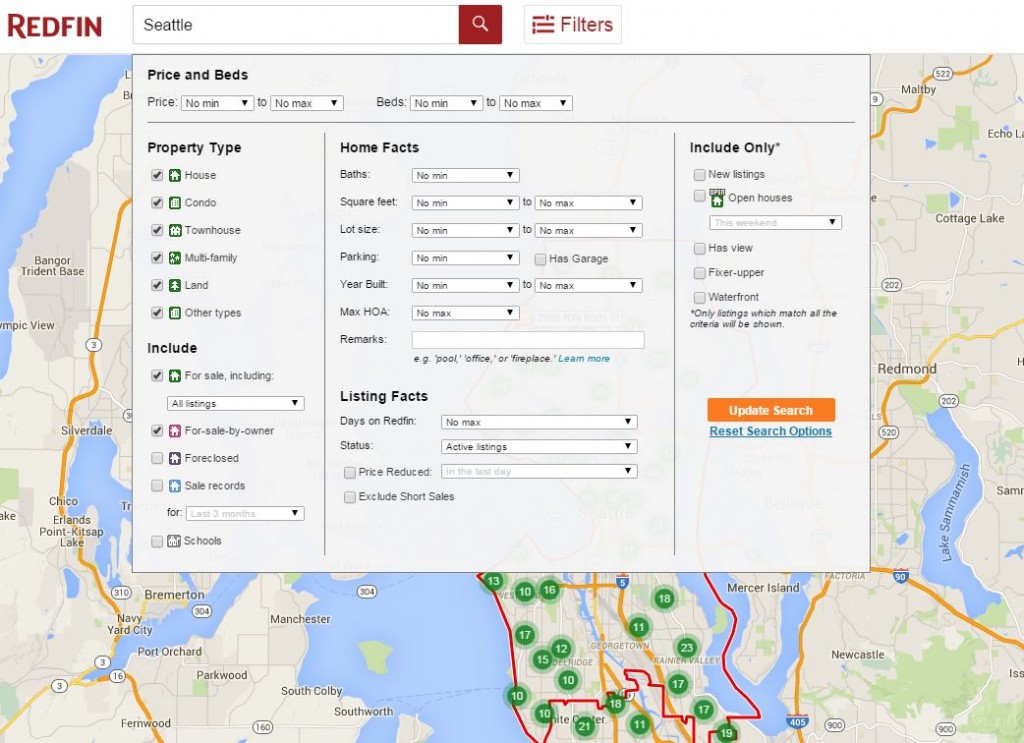
Task: Open the Beds minimum dropdown
Action: [445, 102]
